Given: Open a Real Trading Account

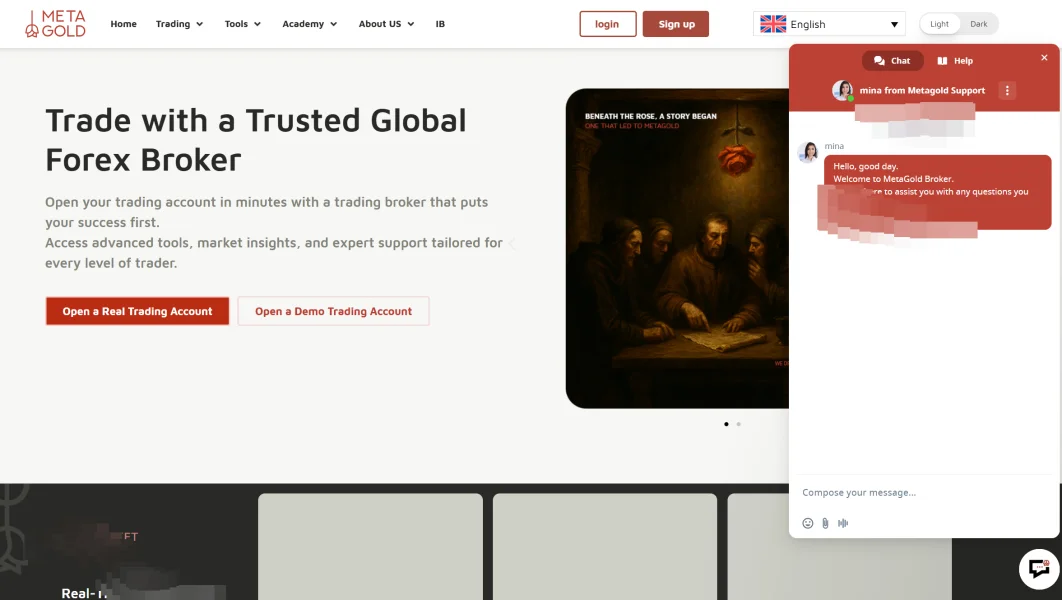Looking at the screenshot, I should pos(137,311).
